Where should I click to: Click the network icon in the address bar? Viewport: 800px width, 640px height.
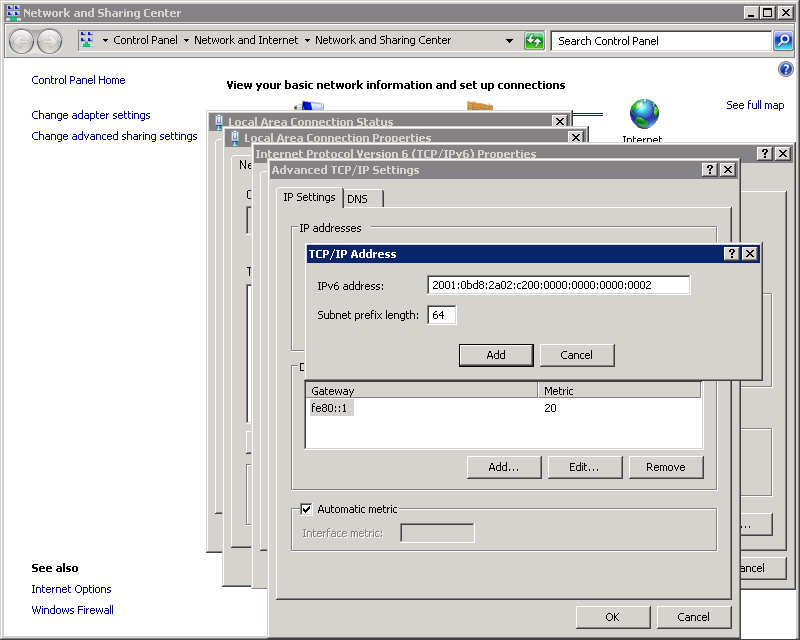point(86,41)
